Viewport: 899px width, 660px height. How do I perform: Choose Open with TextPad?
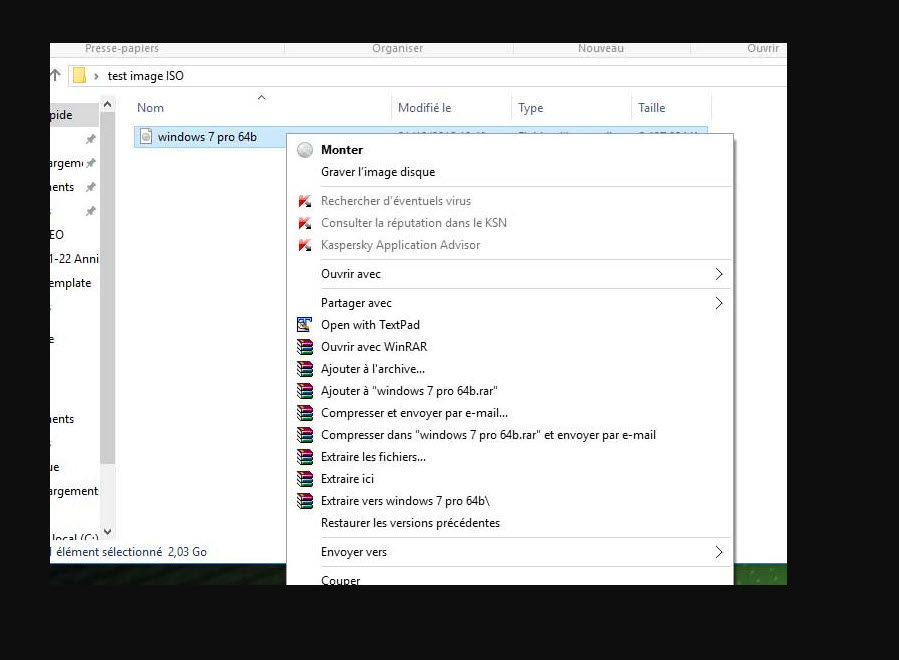(x=370, y=325)
